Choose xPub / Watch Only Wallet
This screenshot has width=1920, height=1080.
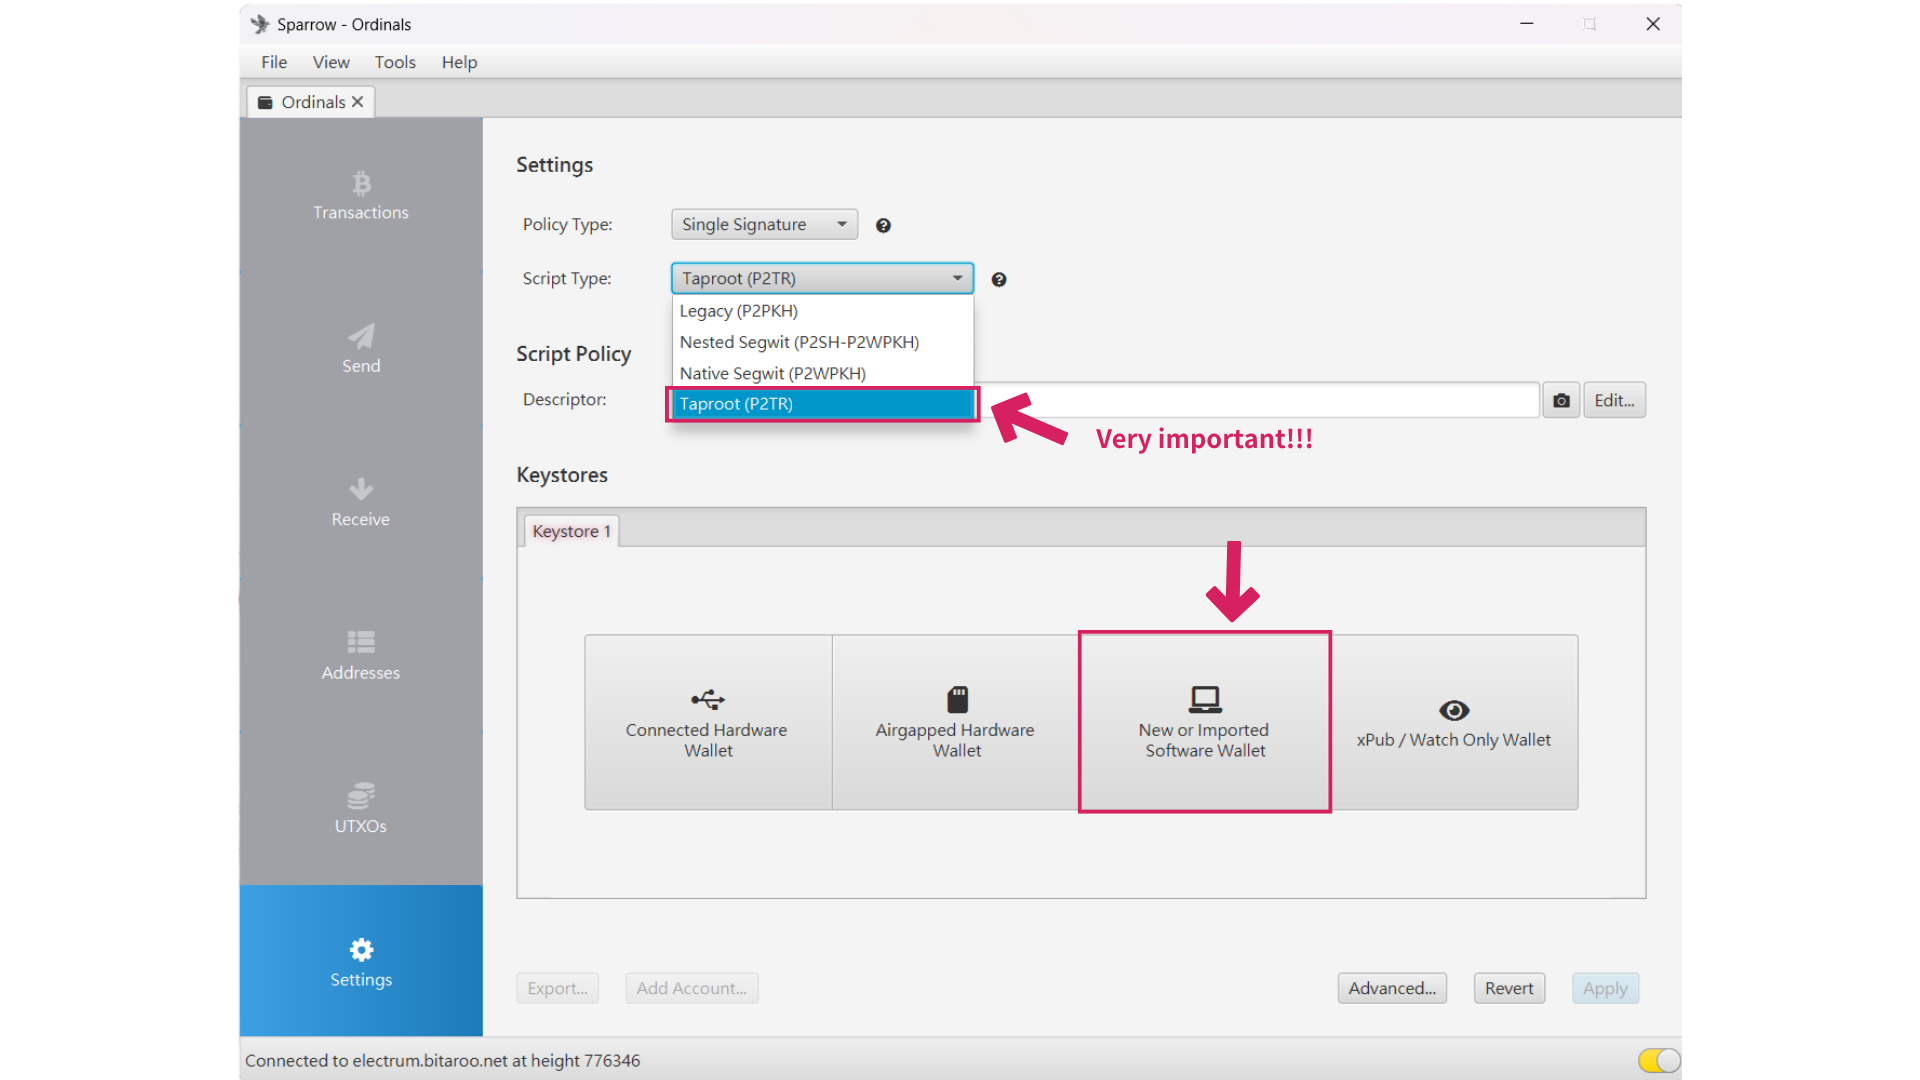(x=1454, y=722)
